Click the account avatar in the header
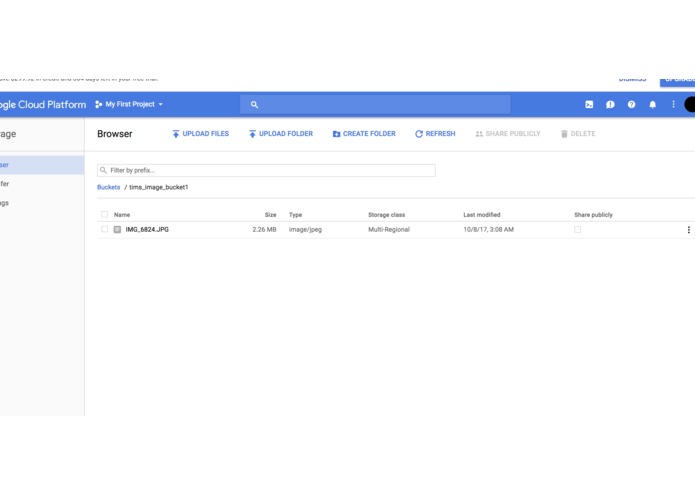This screenshot has width=695, height=494. pyautogui.click(x=690, y=105)
